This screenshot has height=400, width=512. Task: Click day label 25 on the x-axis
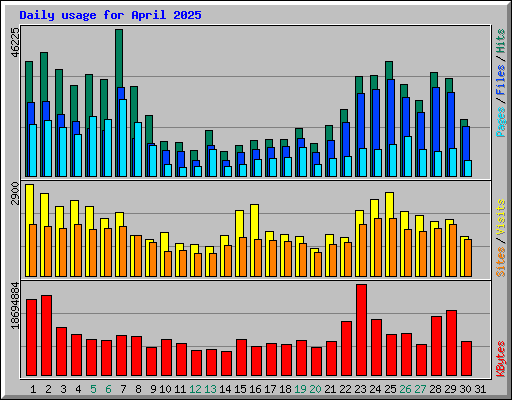pyautogui.click(x=390, y=389)
